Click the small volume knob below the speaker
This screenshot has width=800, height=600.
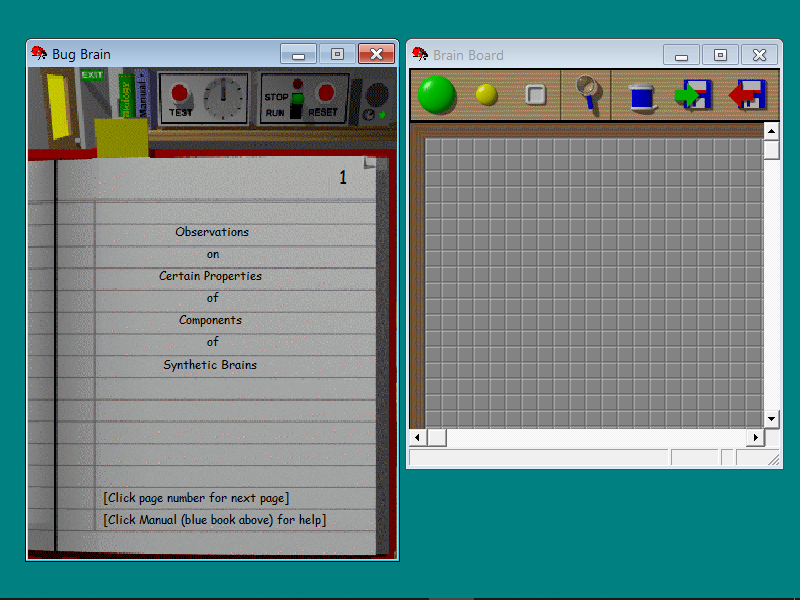click(368, 115)
